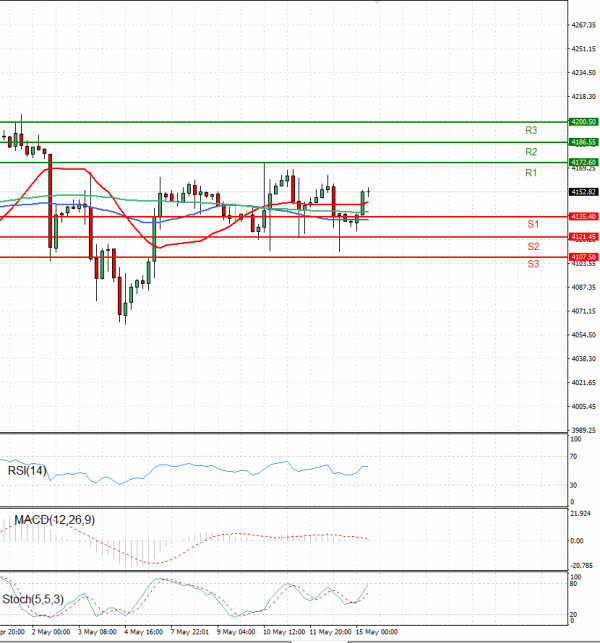Select the 4200.50 price tag
Image resolution: width=600 pixels, height=643 pixels.
pos(583,122)
